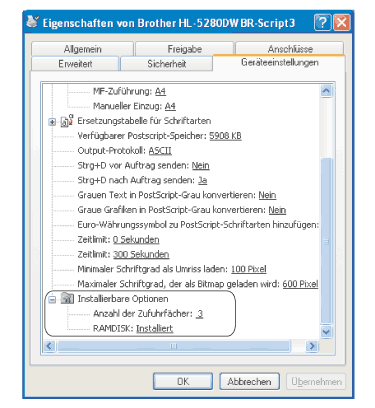Click Nein for Grauen Text konvertieren
This screenshot has width=375, height=408.
[x=267, y=195]
